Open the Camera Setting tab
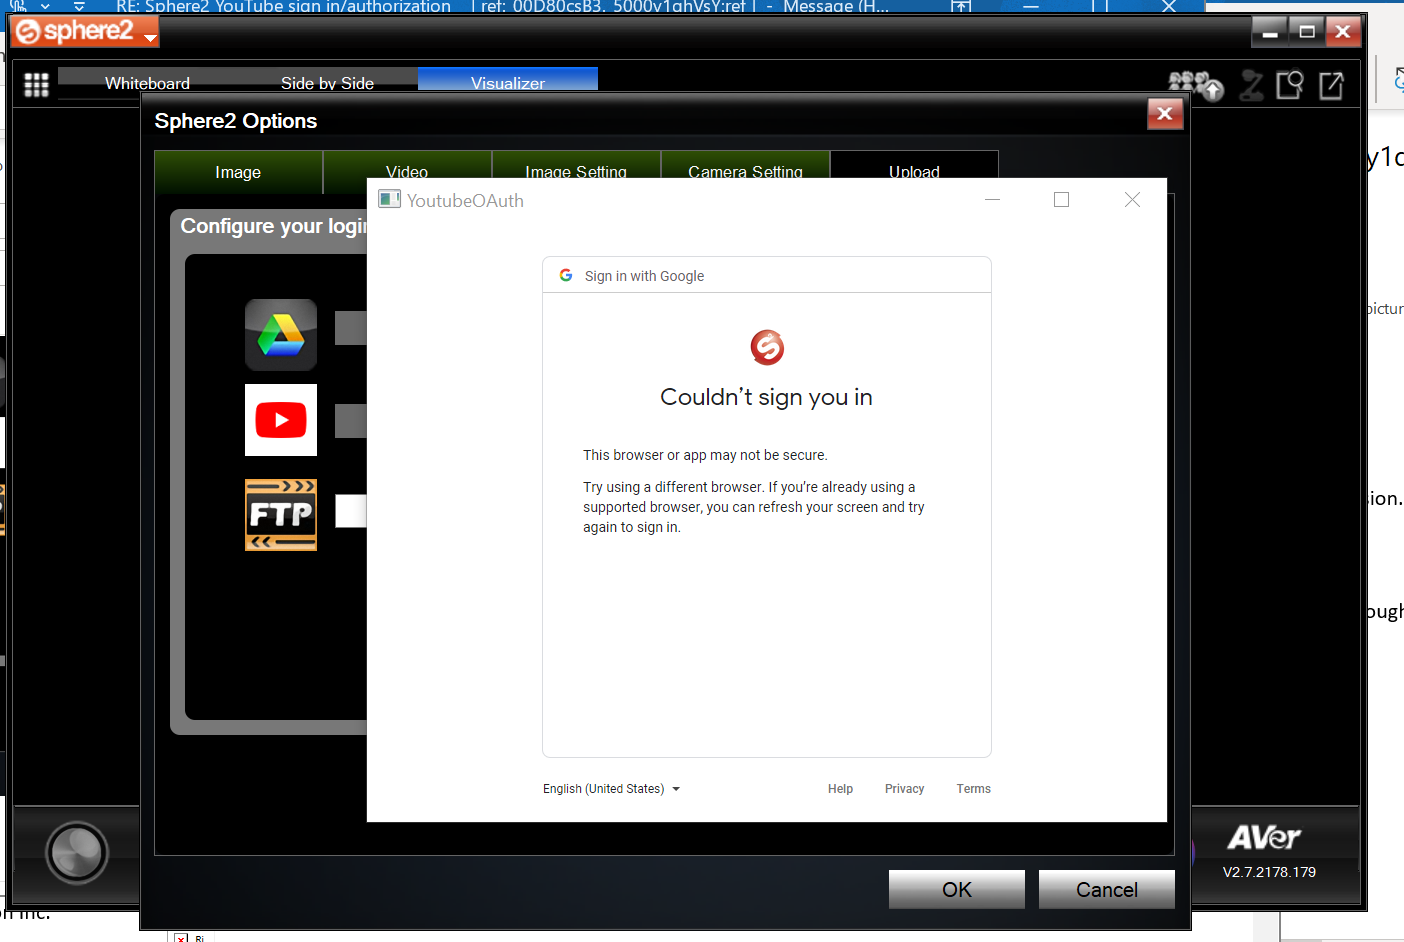 click(x=745, y=166)
